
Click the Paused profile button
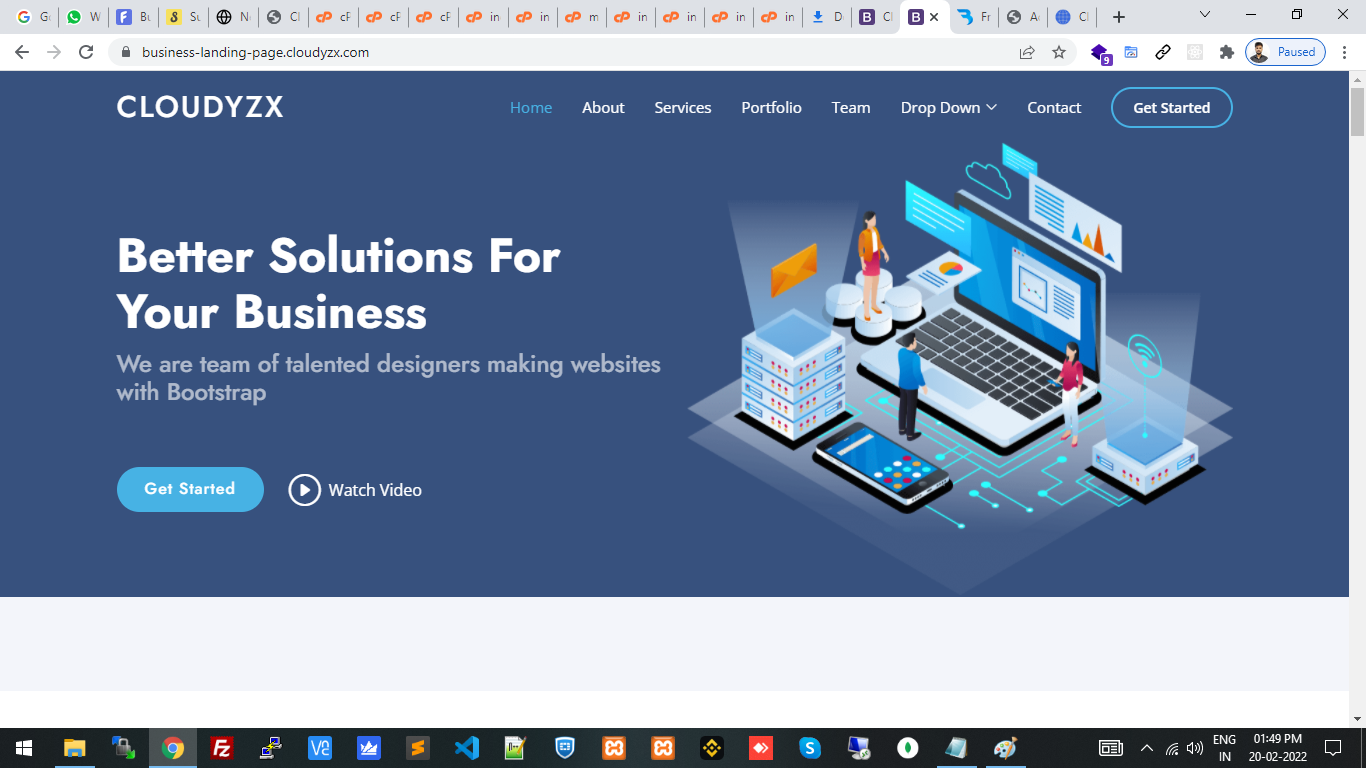pos(1285,52)
